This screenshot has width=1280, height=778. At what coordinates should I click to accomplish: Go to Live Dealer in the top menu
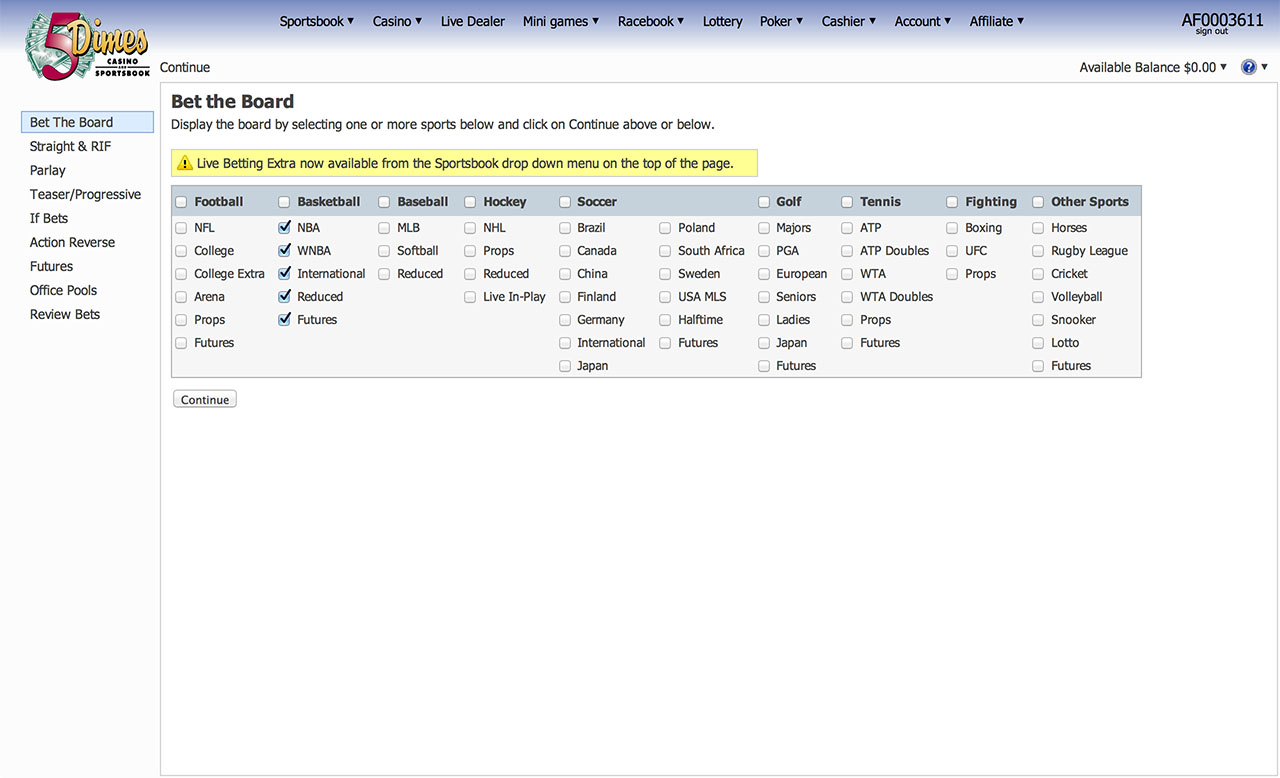[473, 21]
